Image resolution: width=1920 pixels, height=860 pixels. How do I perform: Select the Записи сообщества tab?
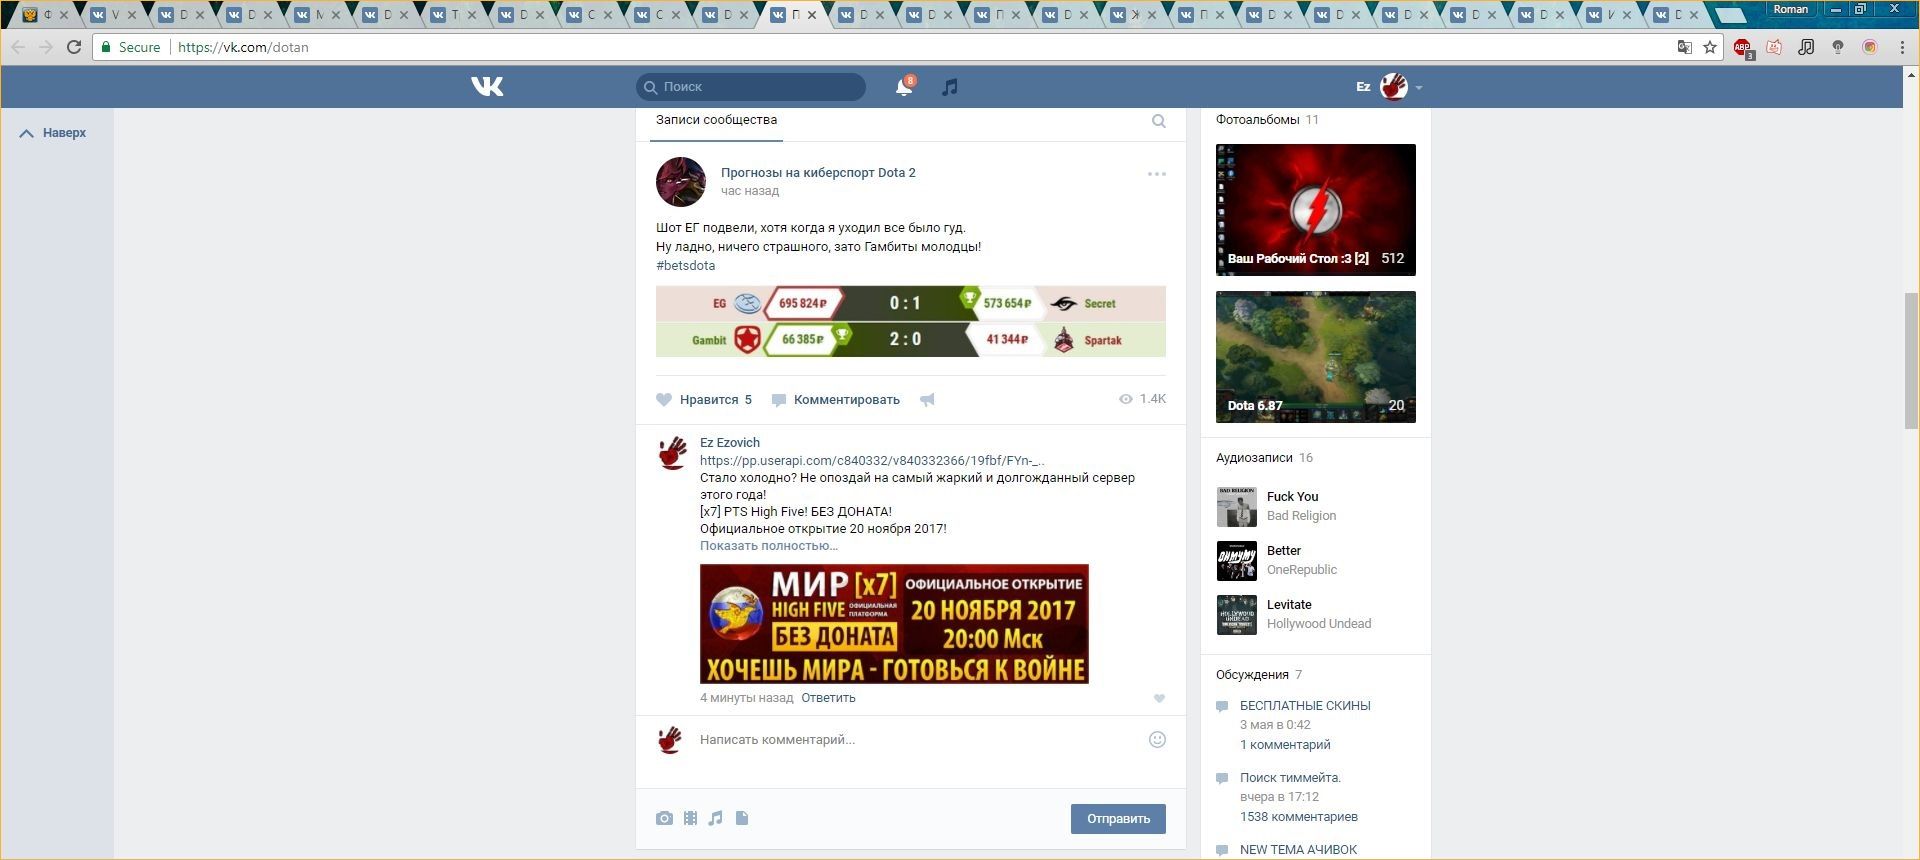coord(716,120)
